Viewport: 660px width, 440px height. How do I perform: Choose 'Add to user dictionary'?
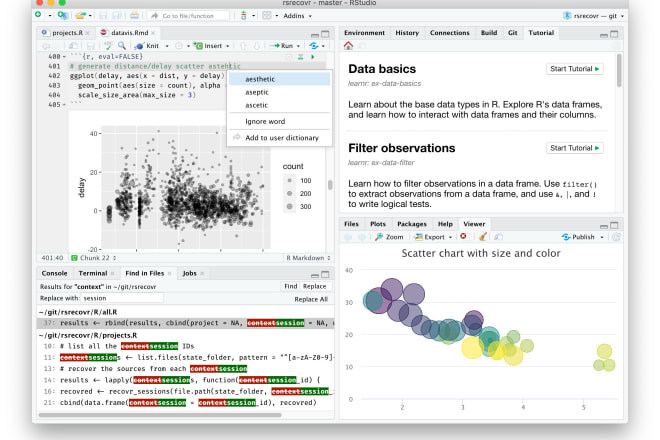[279, 138]
